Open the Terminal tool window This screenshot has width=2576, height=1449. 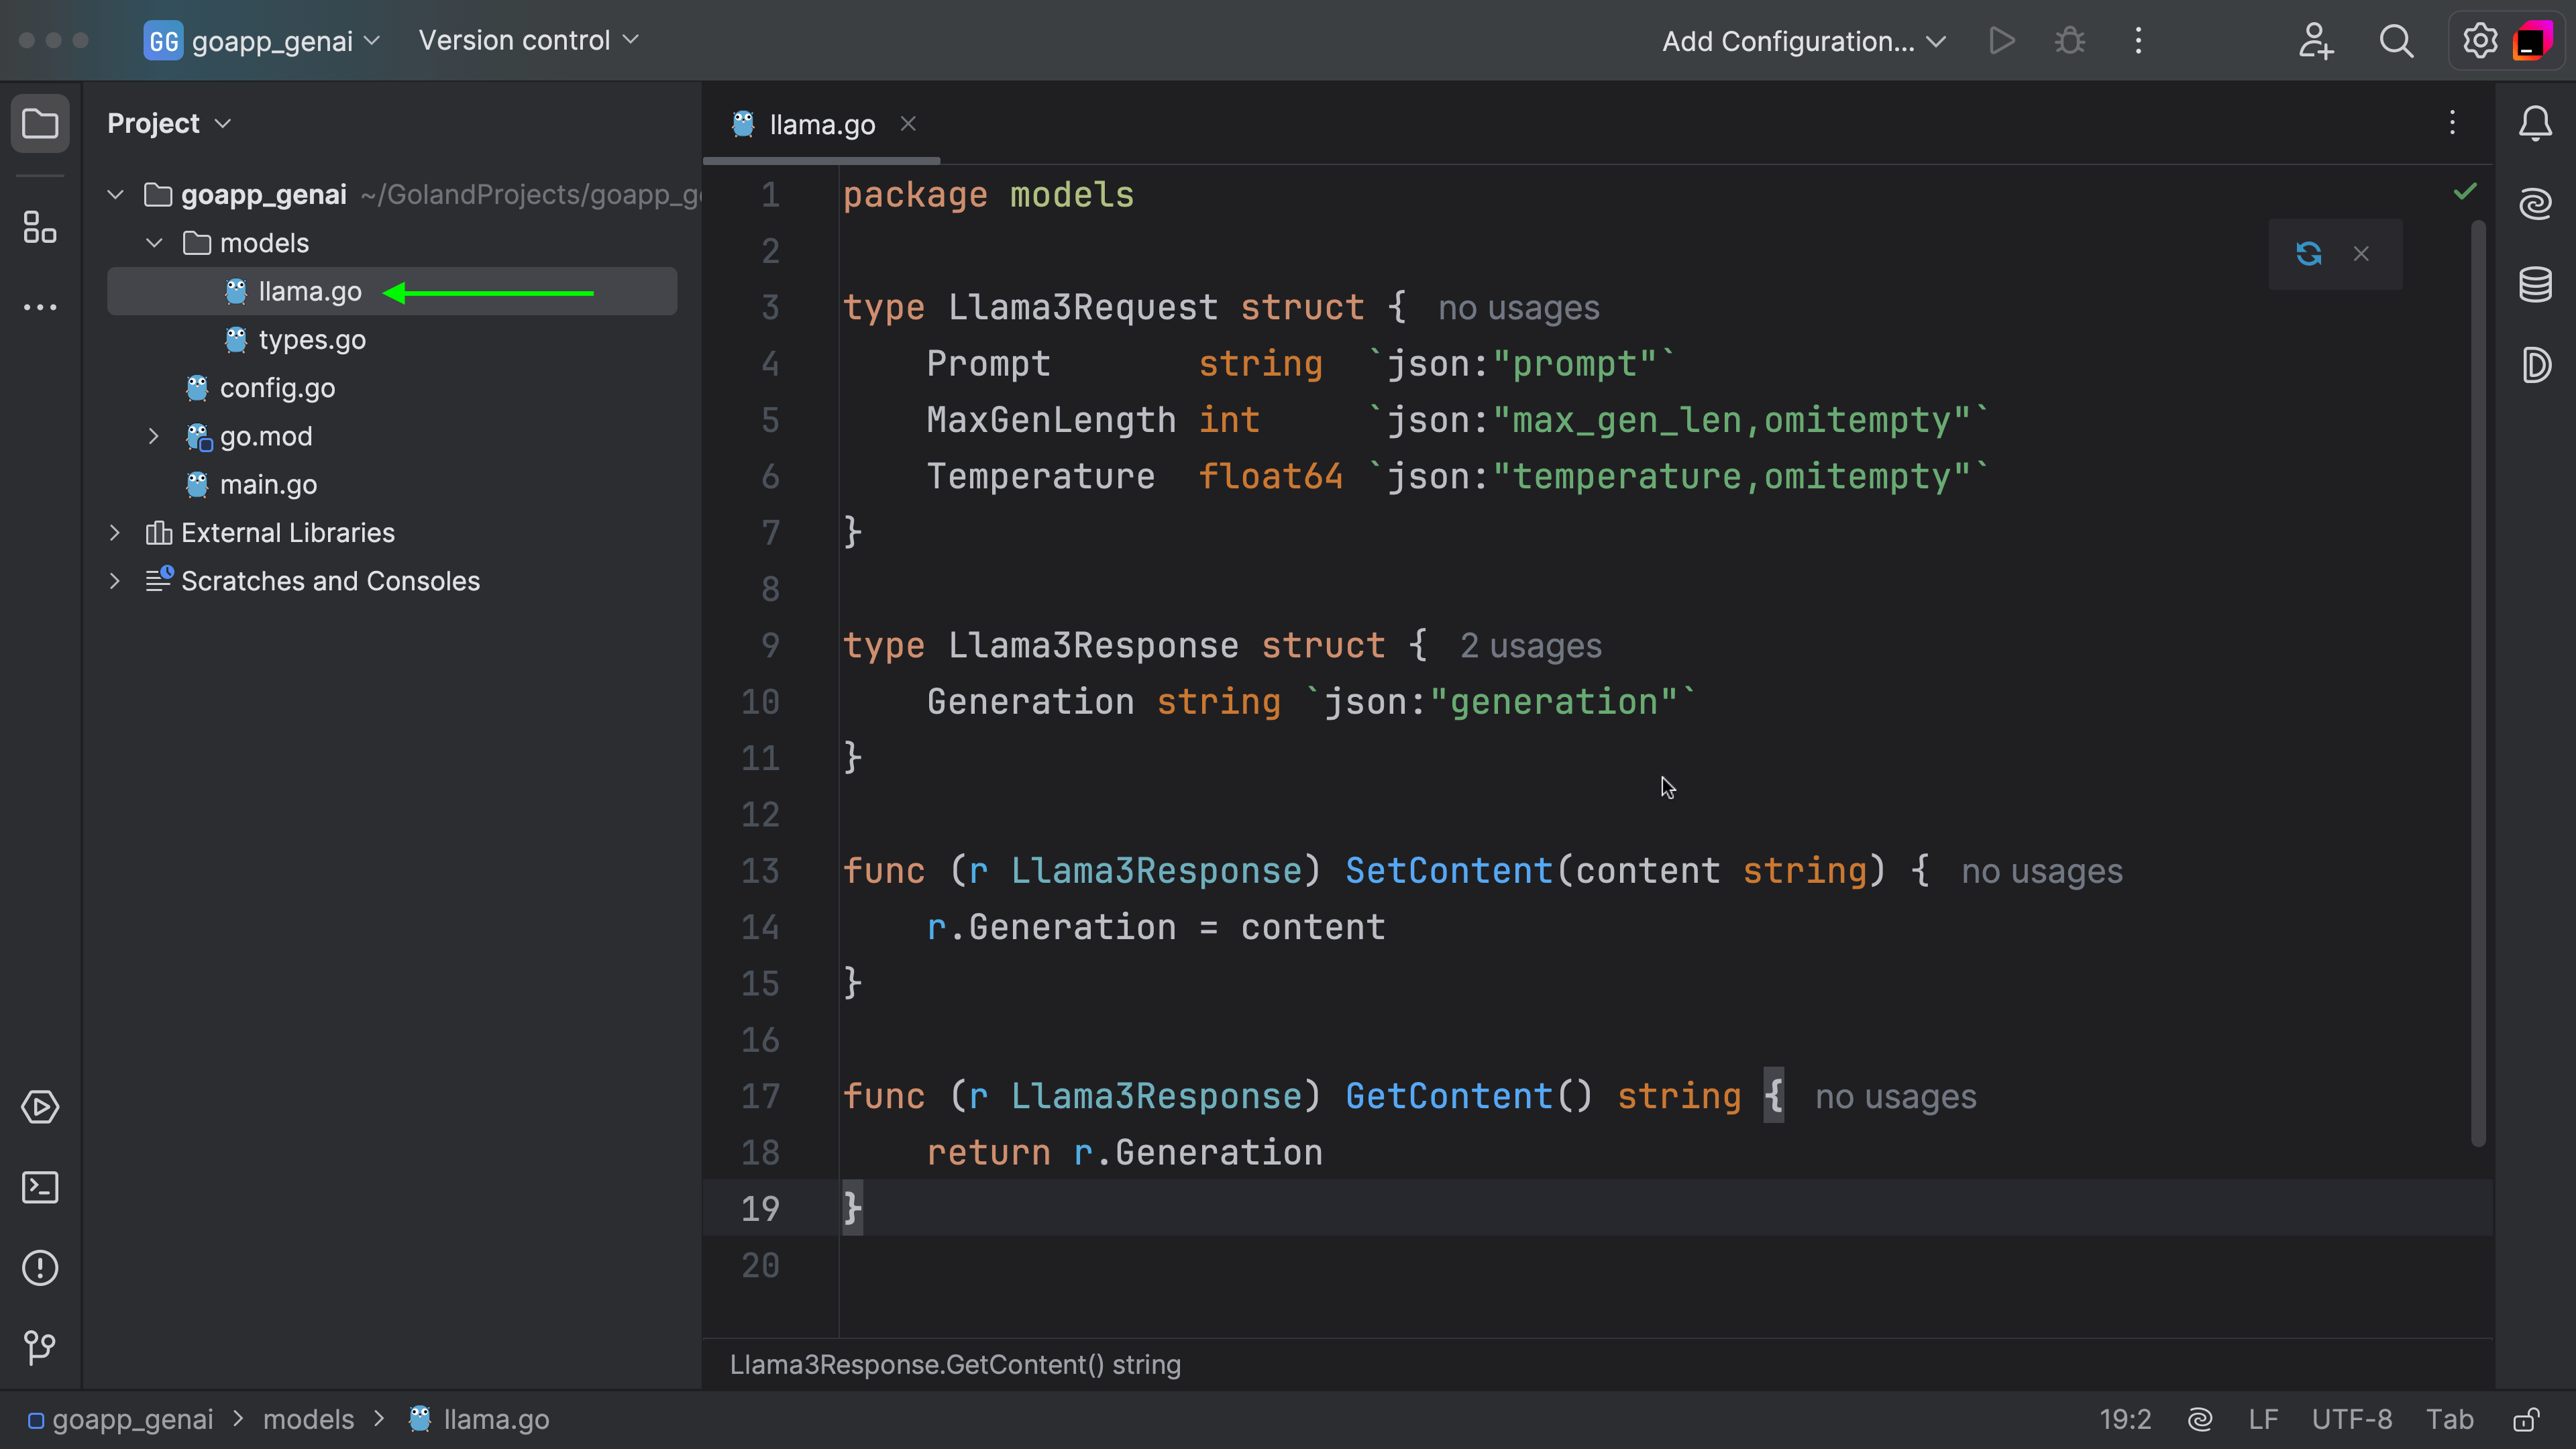tap(40, 1187)
